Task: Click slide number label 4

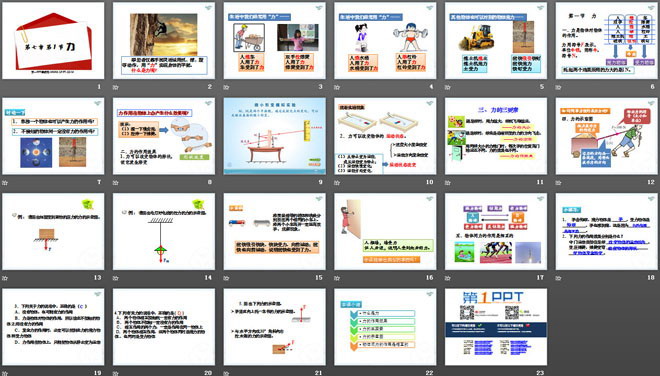Action: [431, 87]
